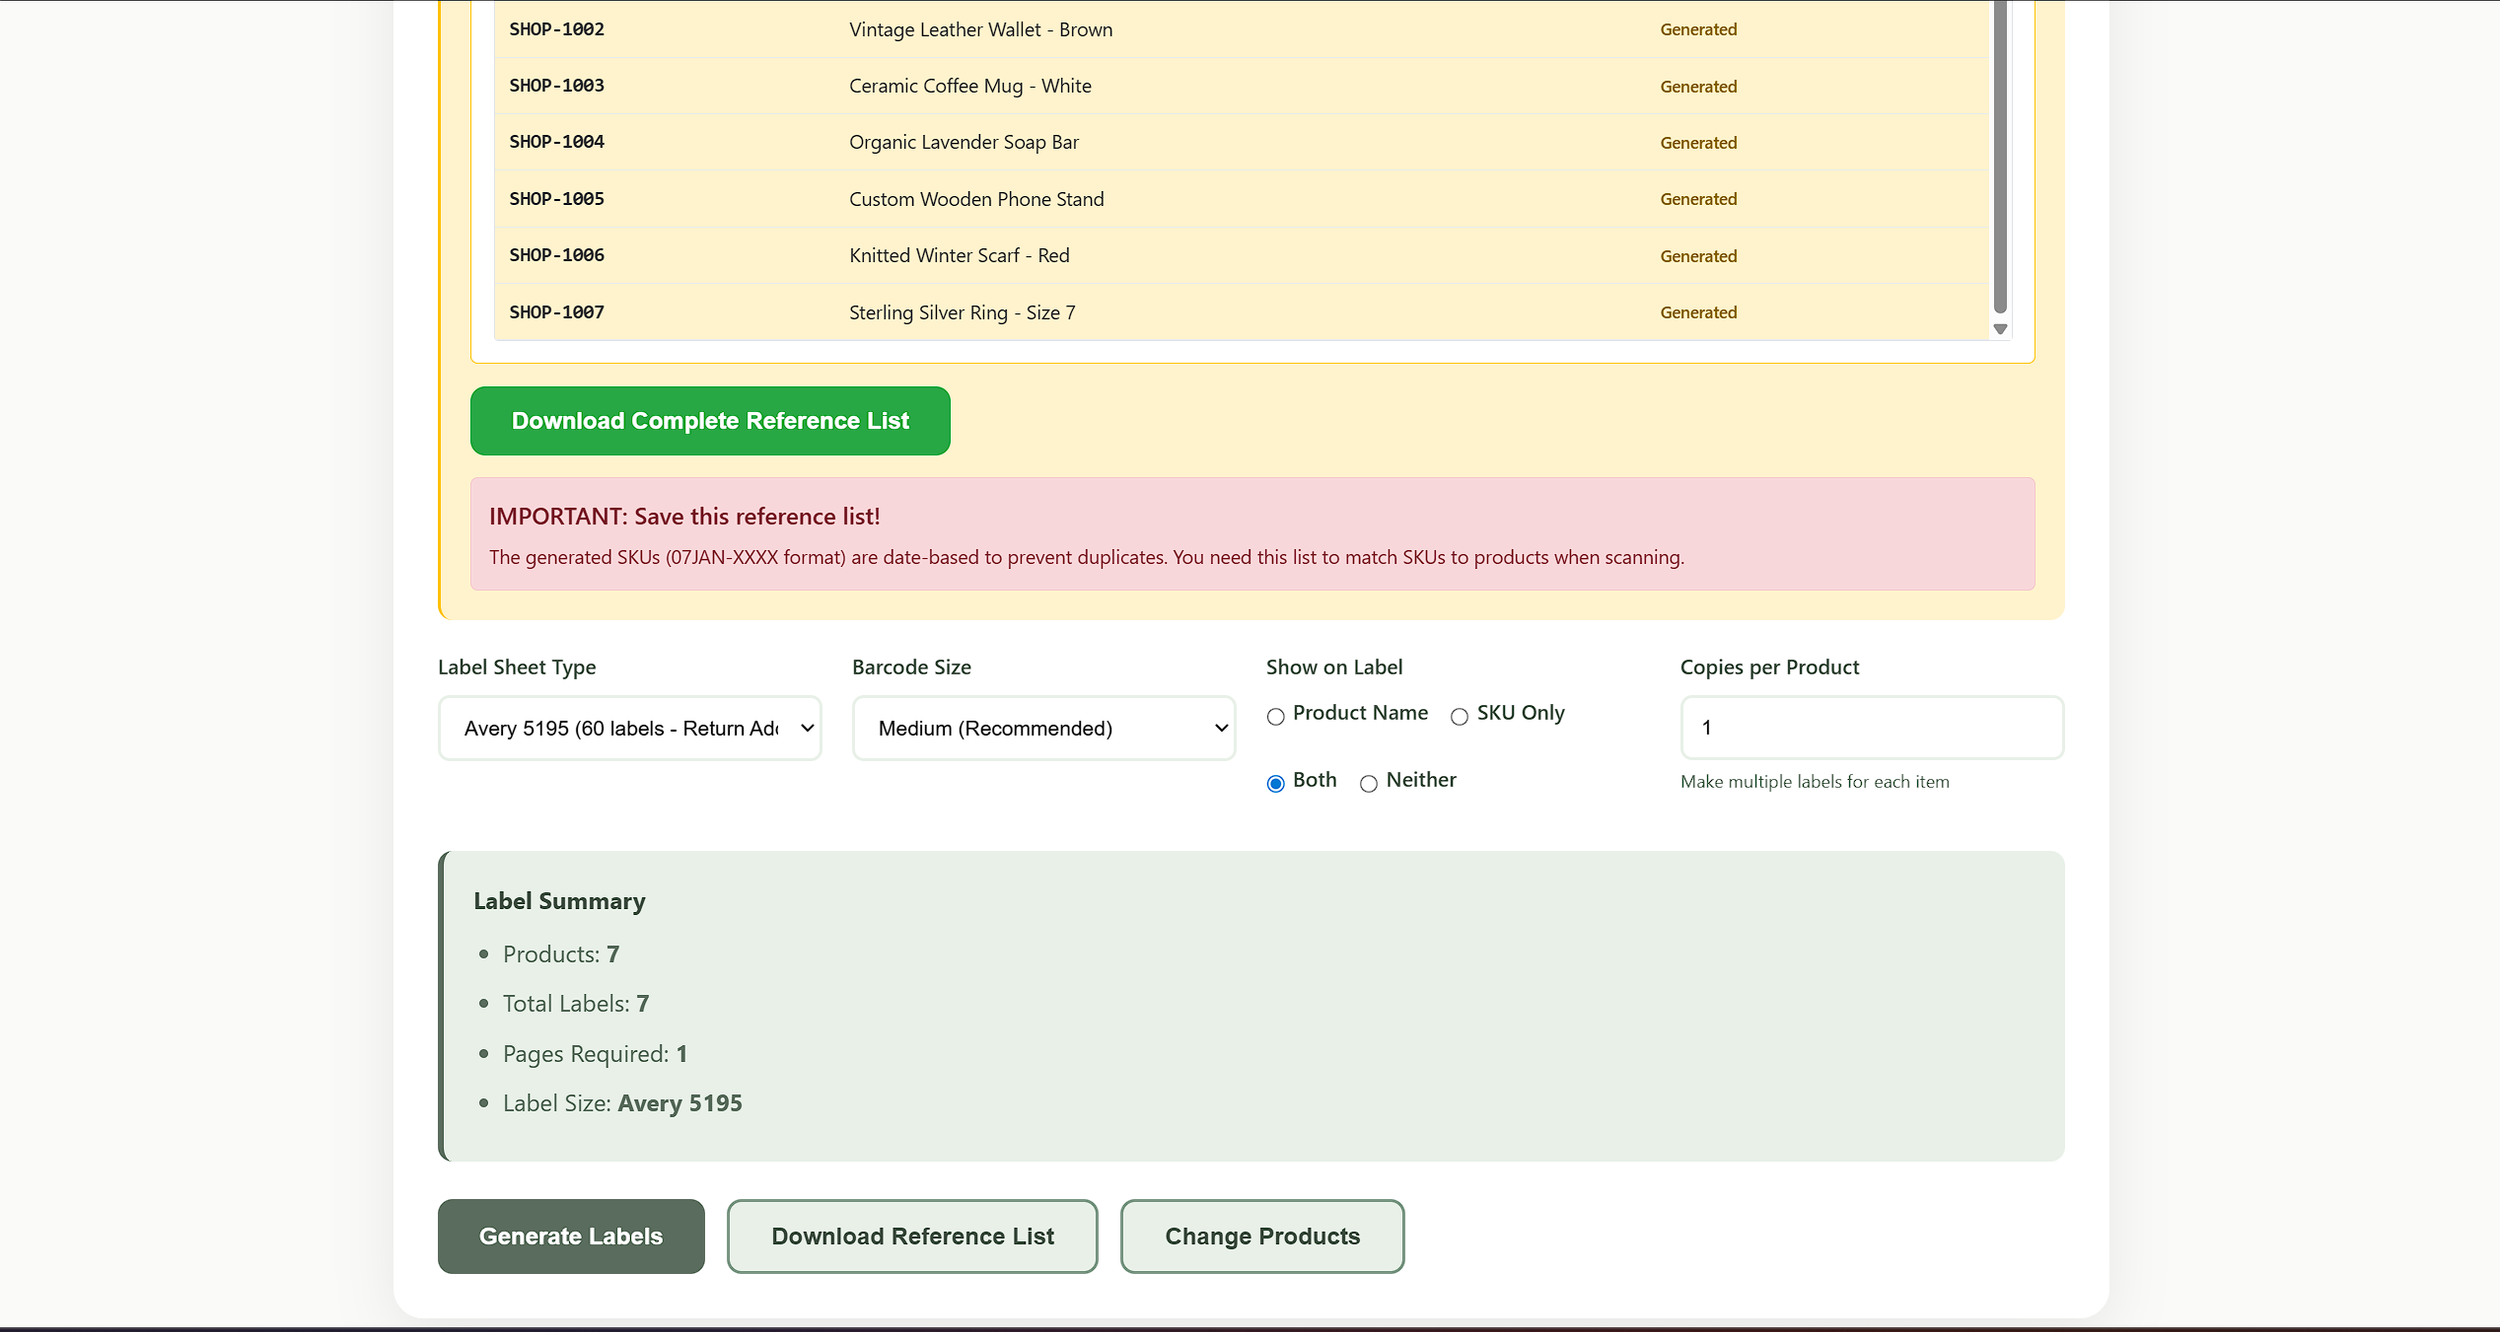Click the Change Products button
This screenshot has width=2500, height=1332.
click(x=1262, y=1236)
